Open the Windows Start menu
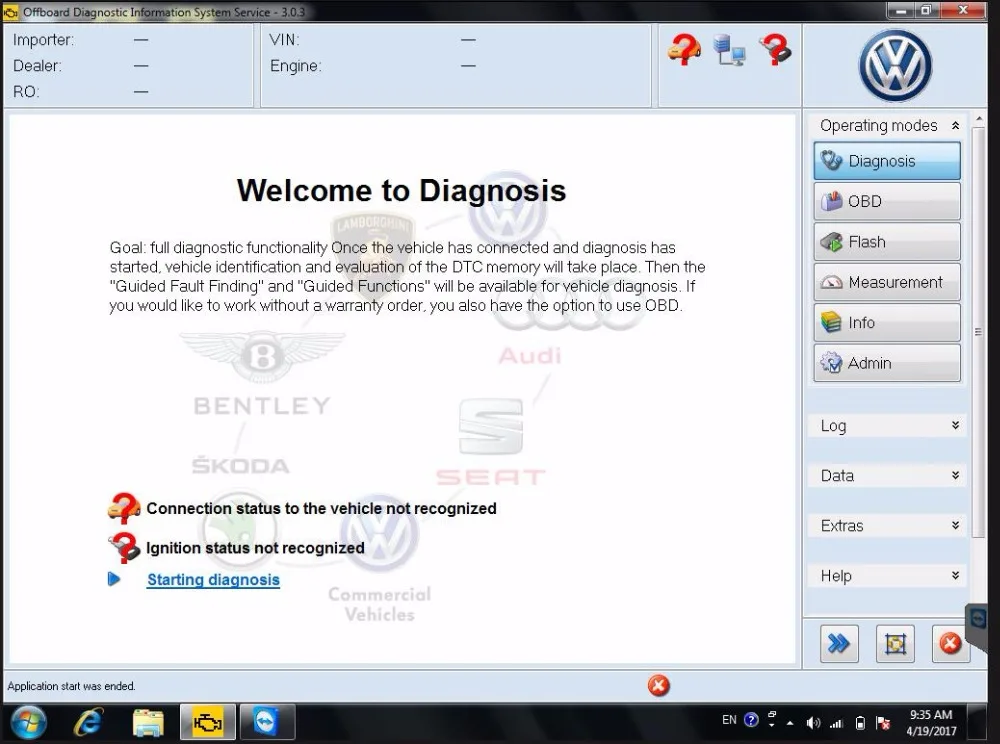 click(x=28, y=723)
